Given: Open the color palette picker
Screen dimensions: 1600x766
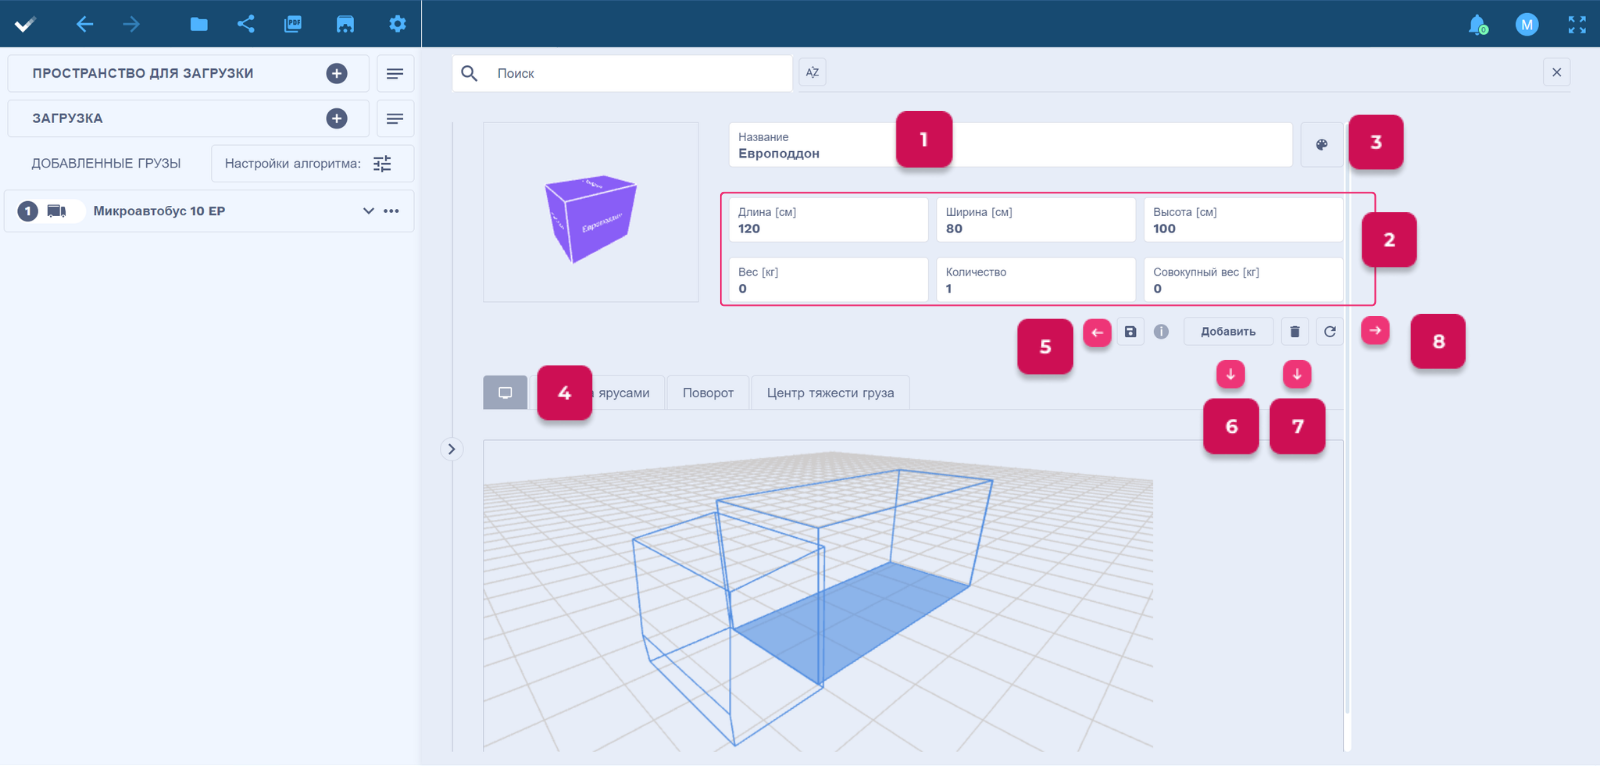Looking at the screenshot, I should [1321, 145].
